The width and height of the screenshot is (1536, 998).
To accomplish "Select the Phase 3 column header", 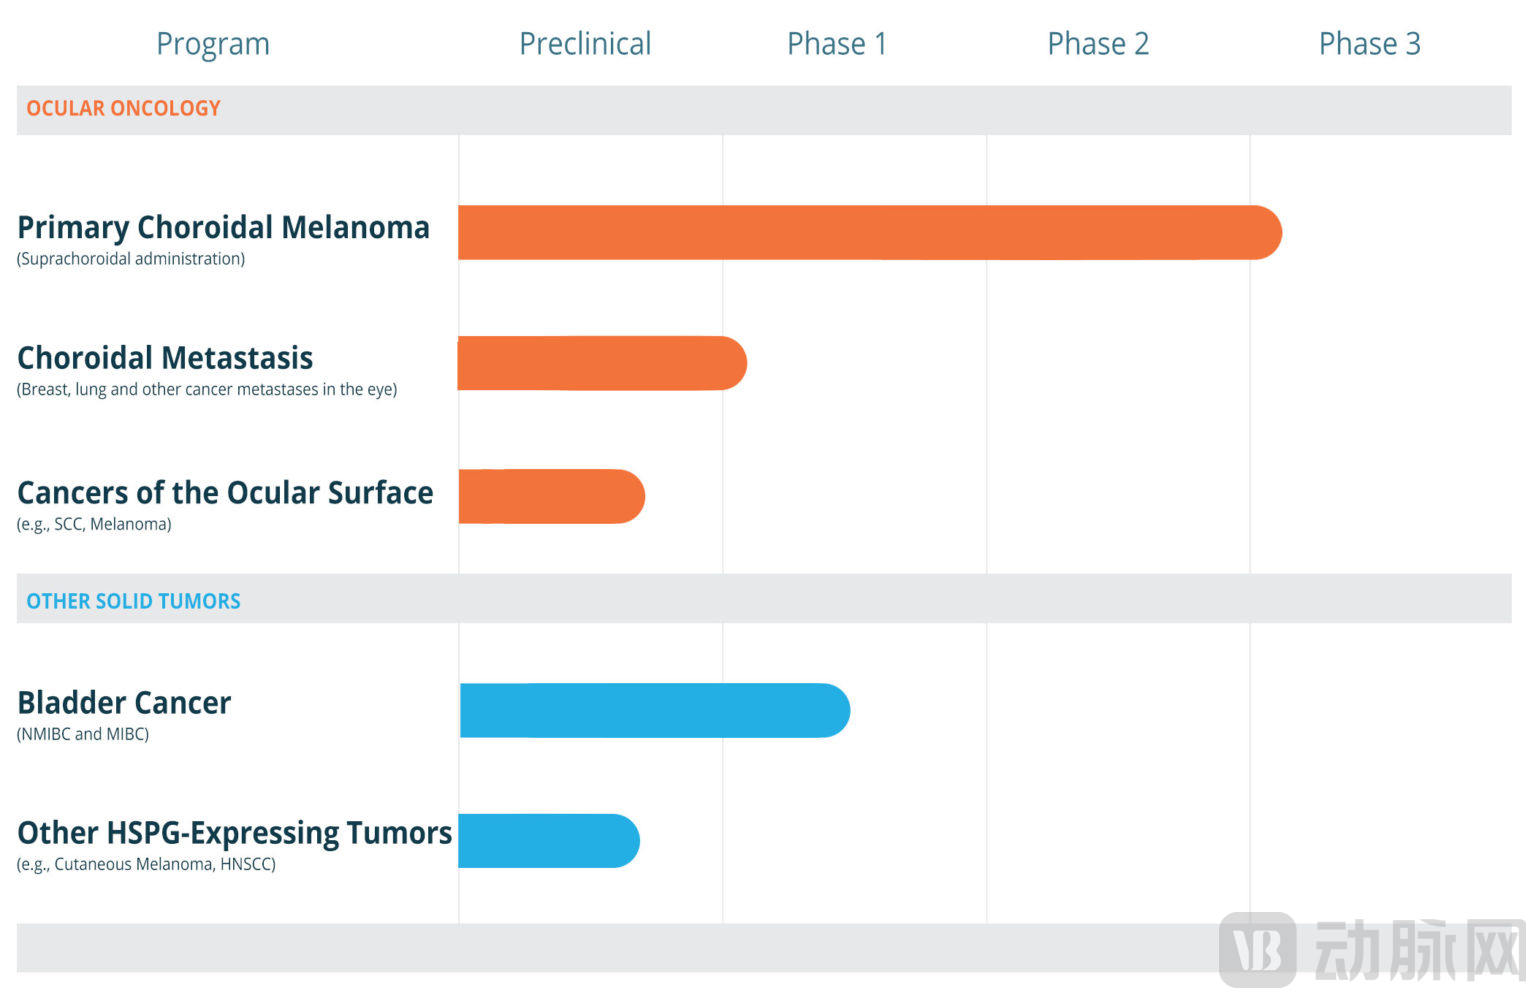I will [1369, 44].
